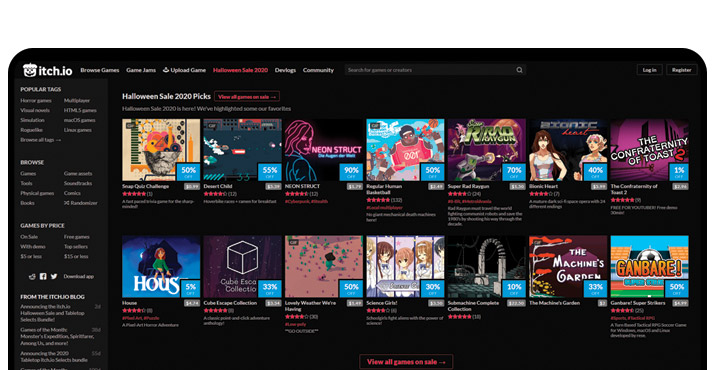The width and height of the screenshot is (715, 370).
Task: Open Linux games tag
Action: 78,130
